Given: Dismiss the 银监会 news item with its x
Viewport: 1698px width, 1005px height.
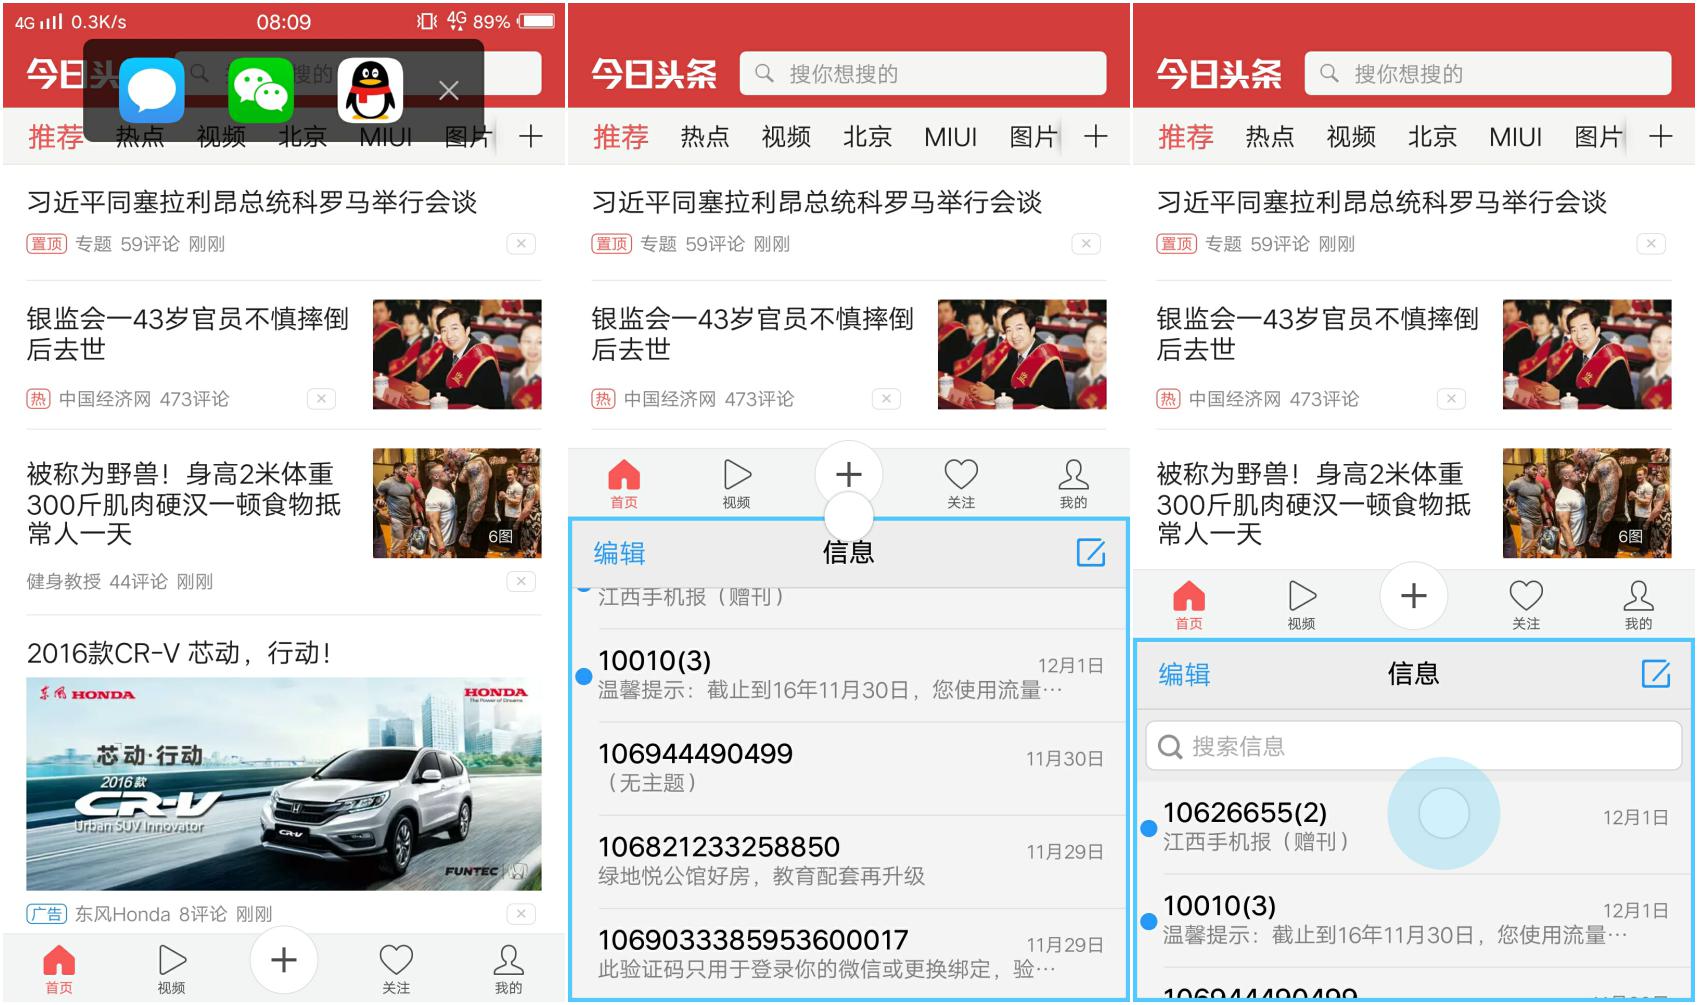Looking at the screenshot, I should (886, 398).
